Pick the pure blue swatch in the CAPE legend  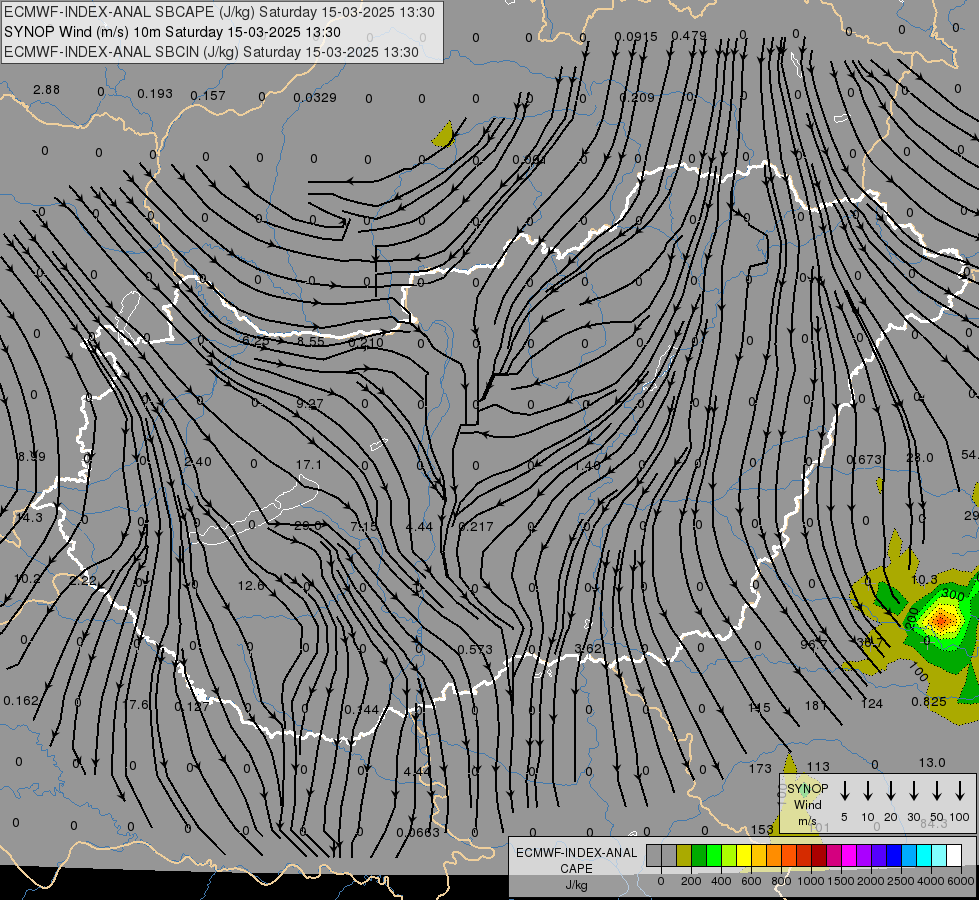point(894,856)
